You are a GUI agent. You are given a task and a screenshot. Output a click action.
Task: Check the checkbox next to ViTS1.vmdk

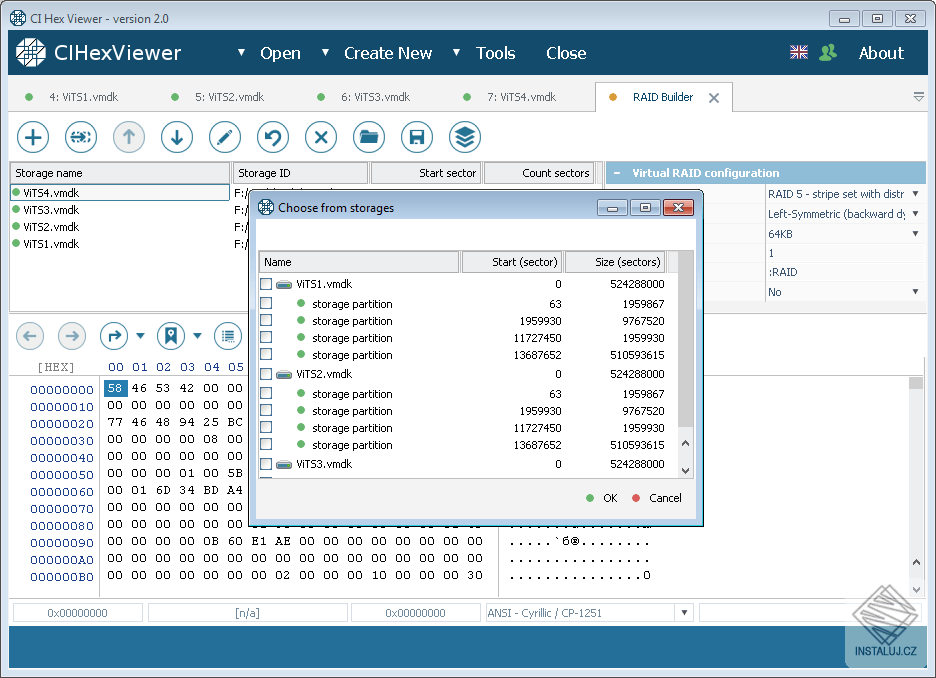(x=265, y=284)
